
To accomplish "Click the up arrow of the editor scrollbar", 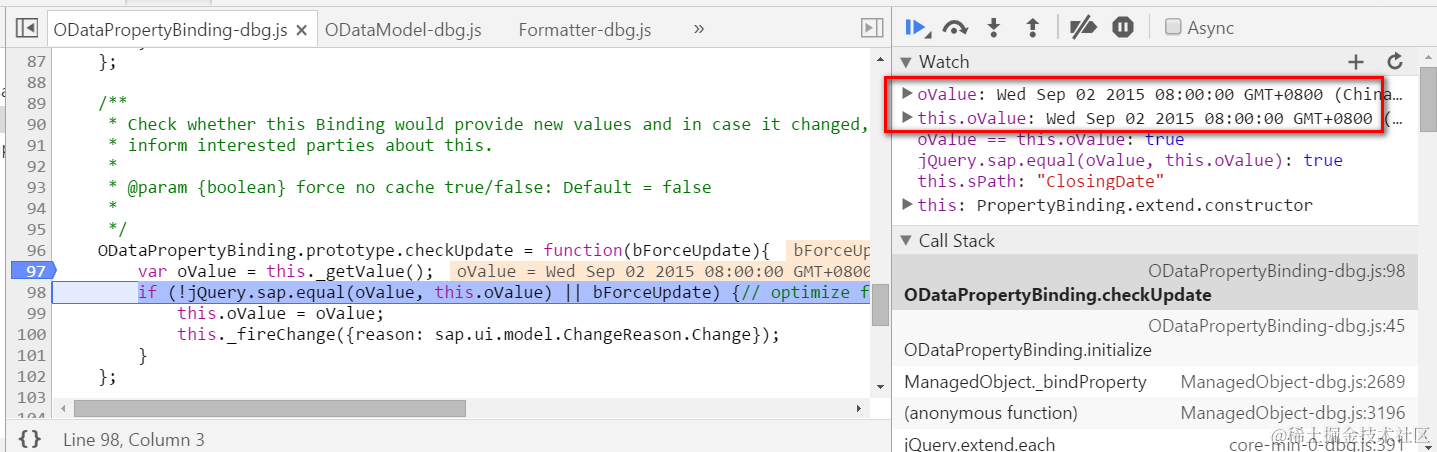I will click(x=880, y=58).
